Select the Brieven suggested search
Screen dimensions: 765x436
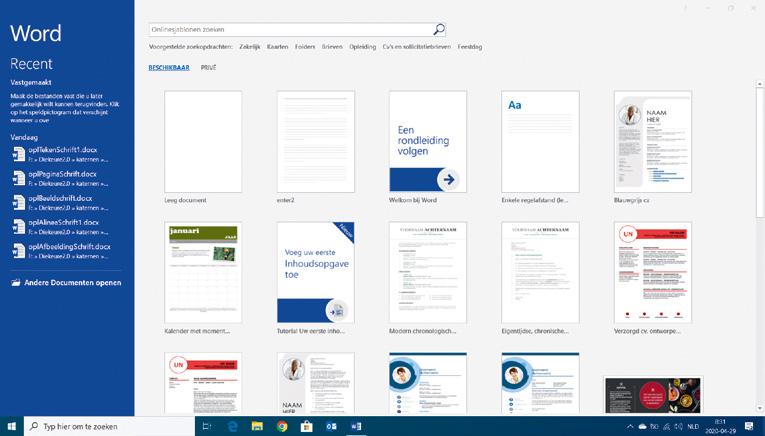(x=332, y=47)
